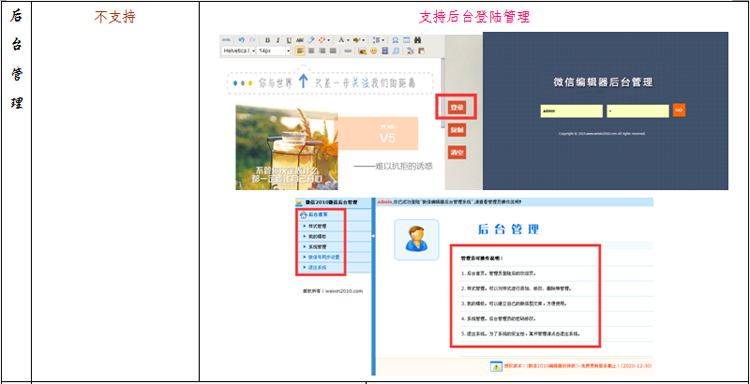This screenshot has width=750, height=384.
Task: Insert a video film icon
Action: click(385, 51)
